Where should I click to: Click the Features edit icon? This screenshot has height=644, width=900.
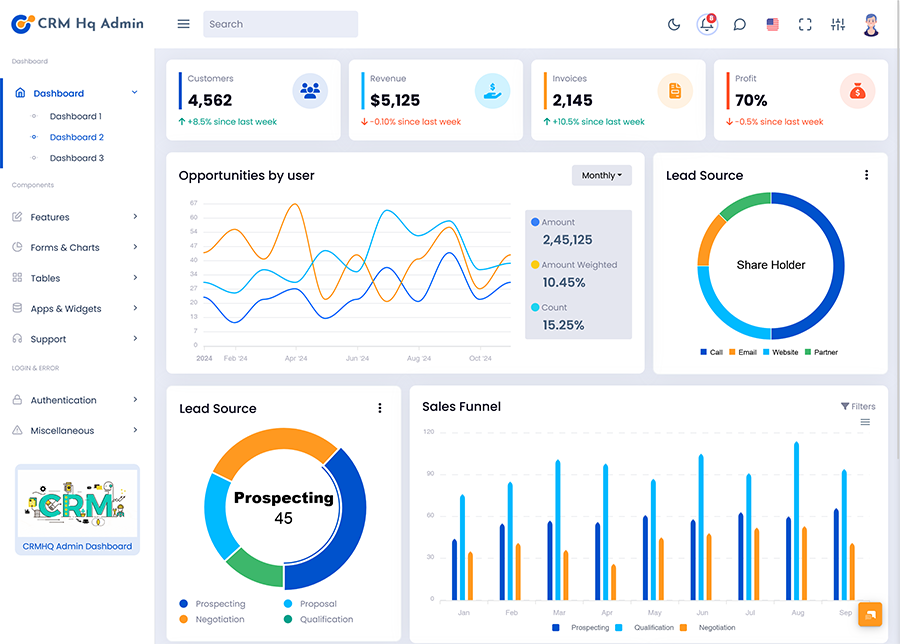(17, 216)
